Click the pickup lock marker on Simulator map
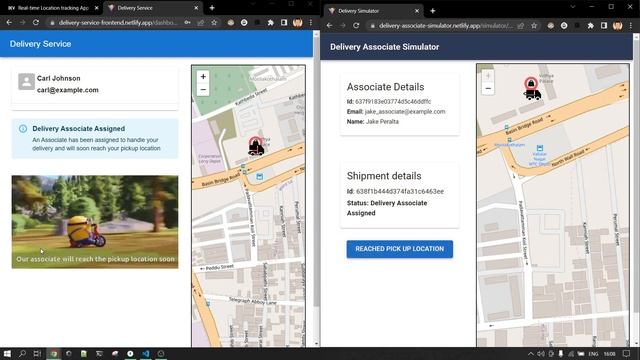640x360 pixels. [531, 83]
